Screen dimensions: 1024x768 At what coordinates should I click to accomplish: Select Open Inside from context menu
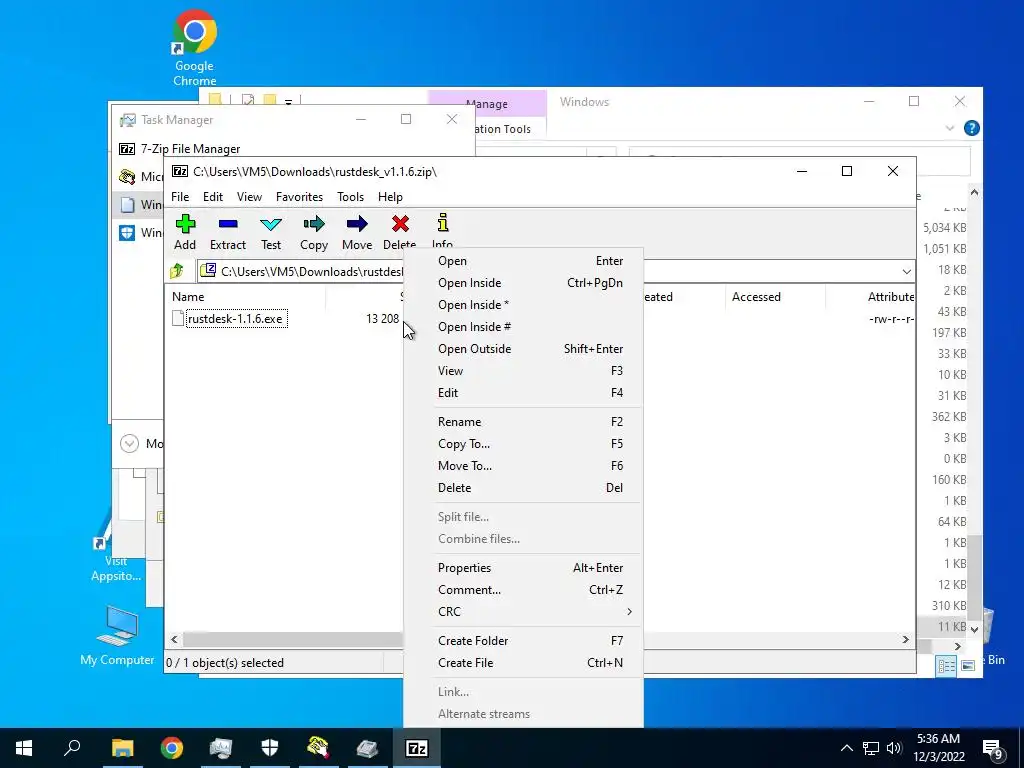[523, 283]
